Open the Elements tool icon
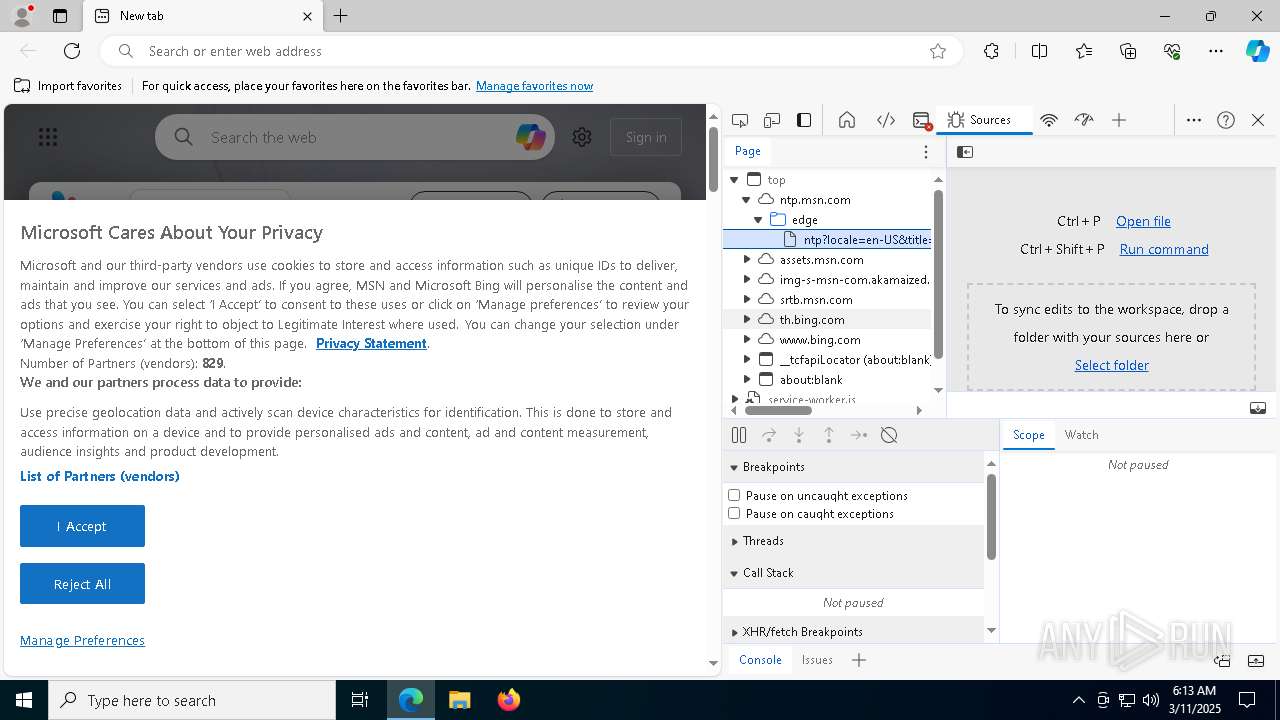The image size is (1280, 720). [886, 120]
